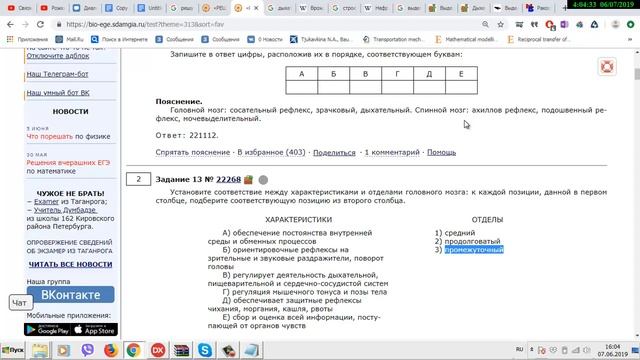640x360 pixels.
Task: Open '1 комментарий' link
Action: [392, 152]
